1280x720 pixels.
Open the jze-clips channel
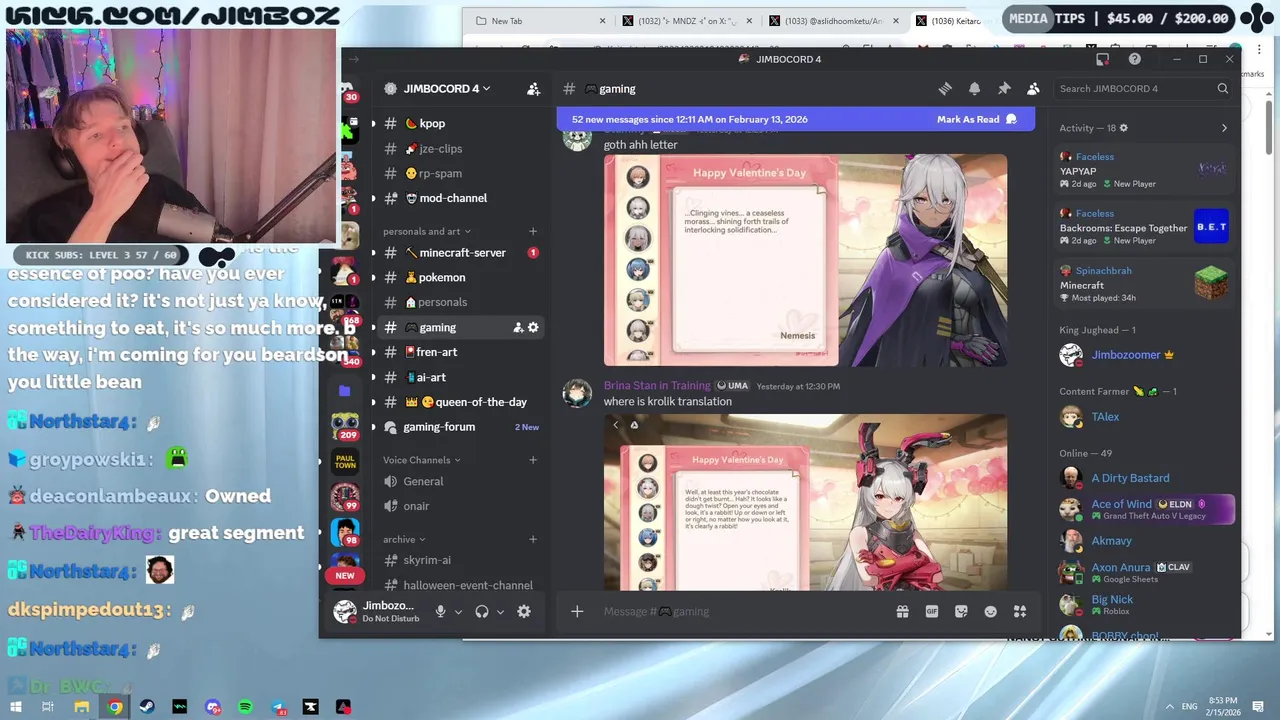click(x=460, y=149)
